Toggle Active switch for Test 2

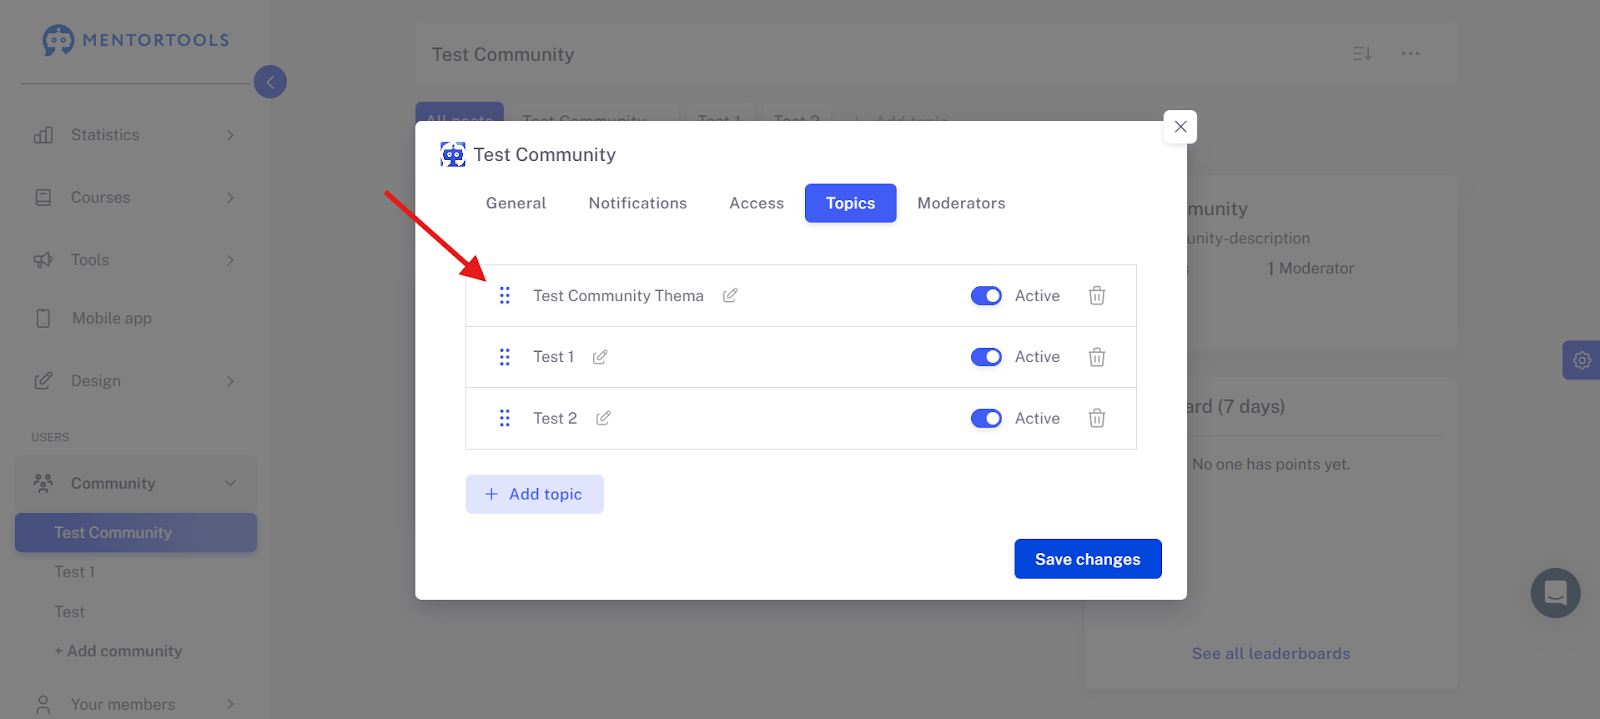coord(986,418)
